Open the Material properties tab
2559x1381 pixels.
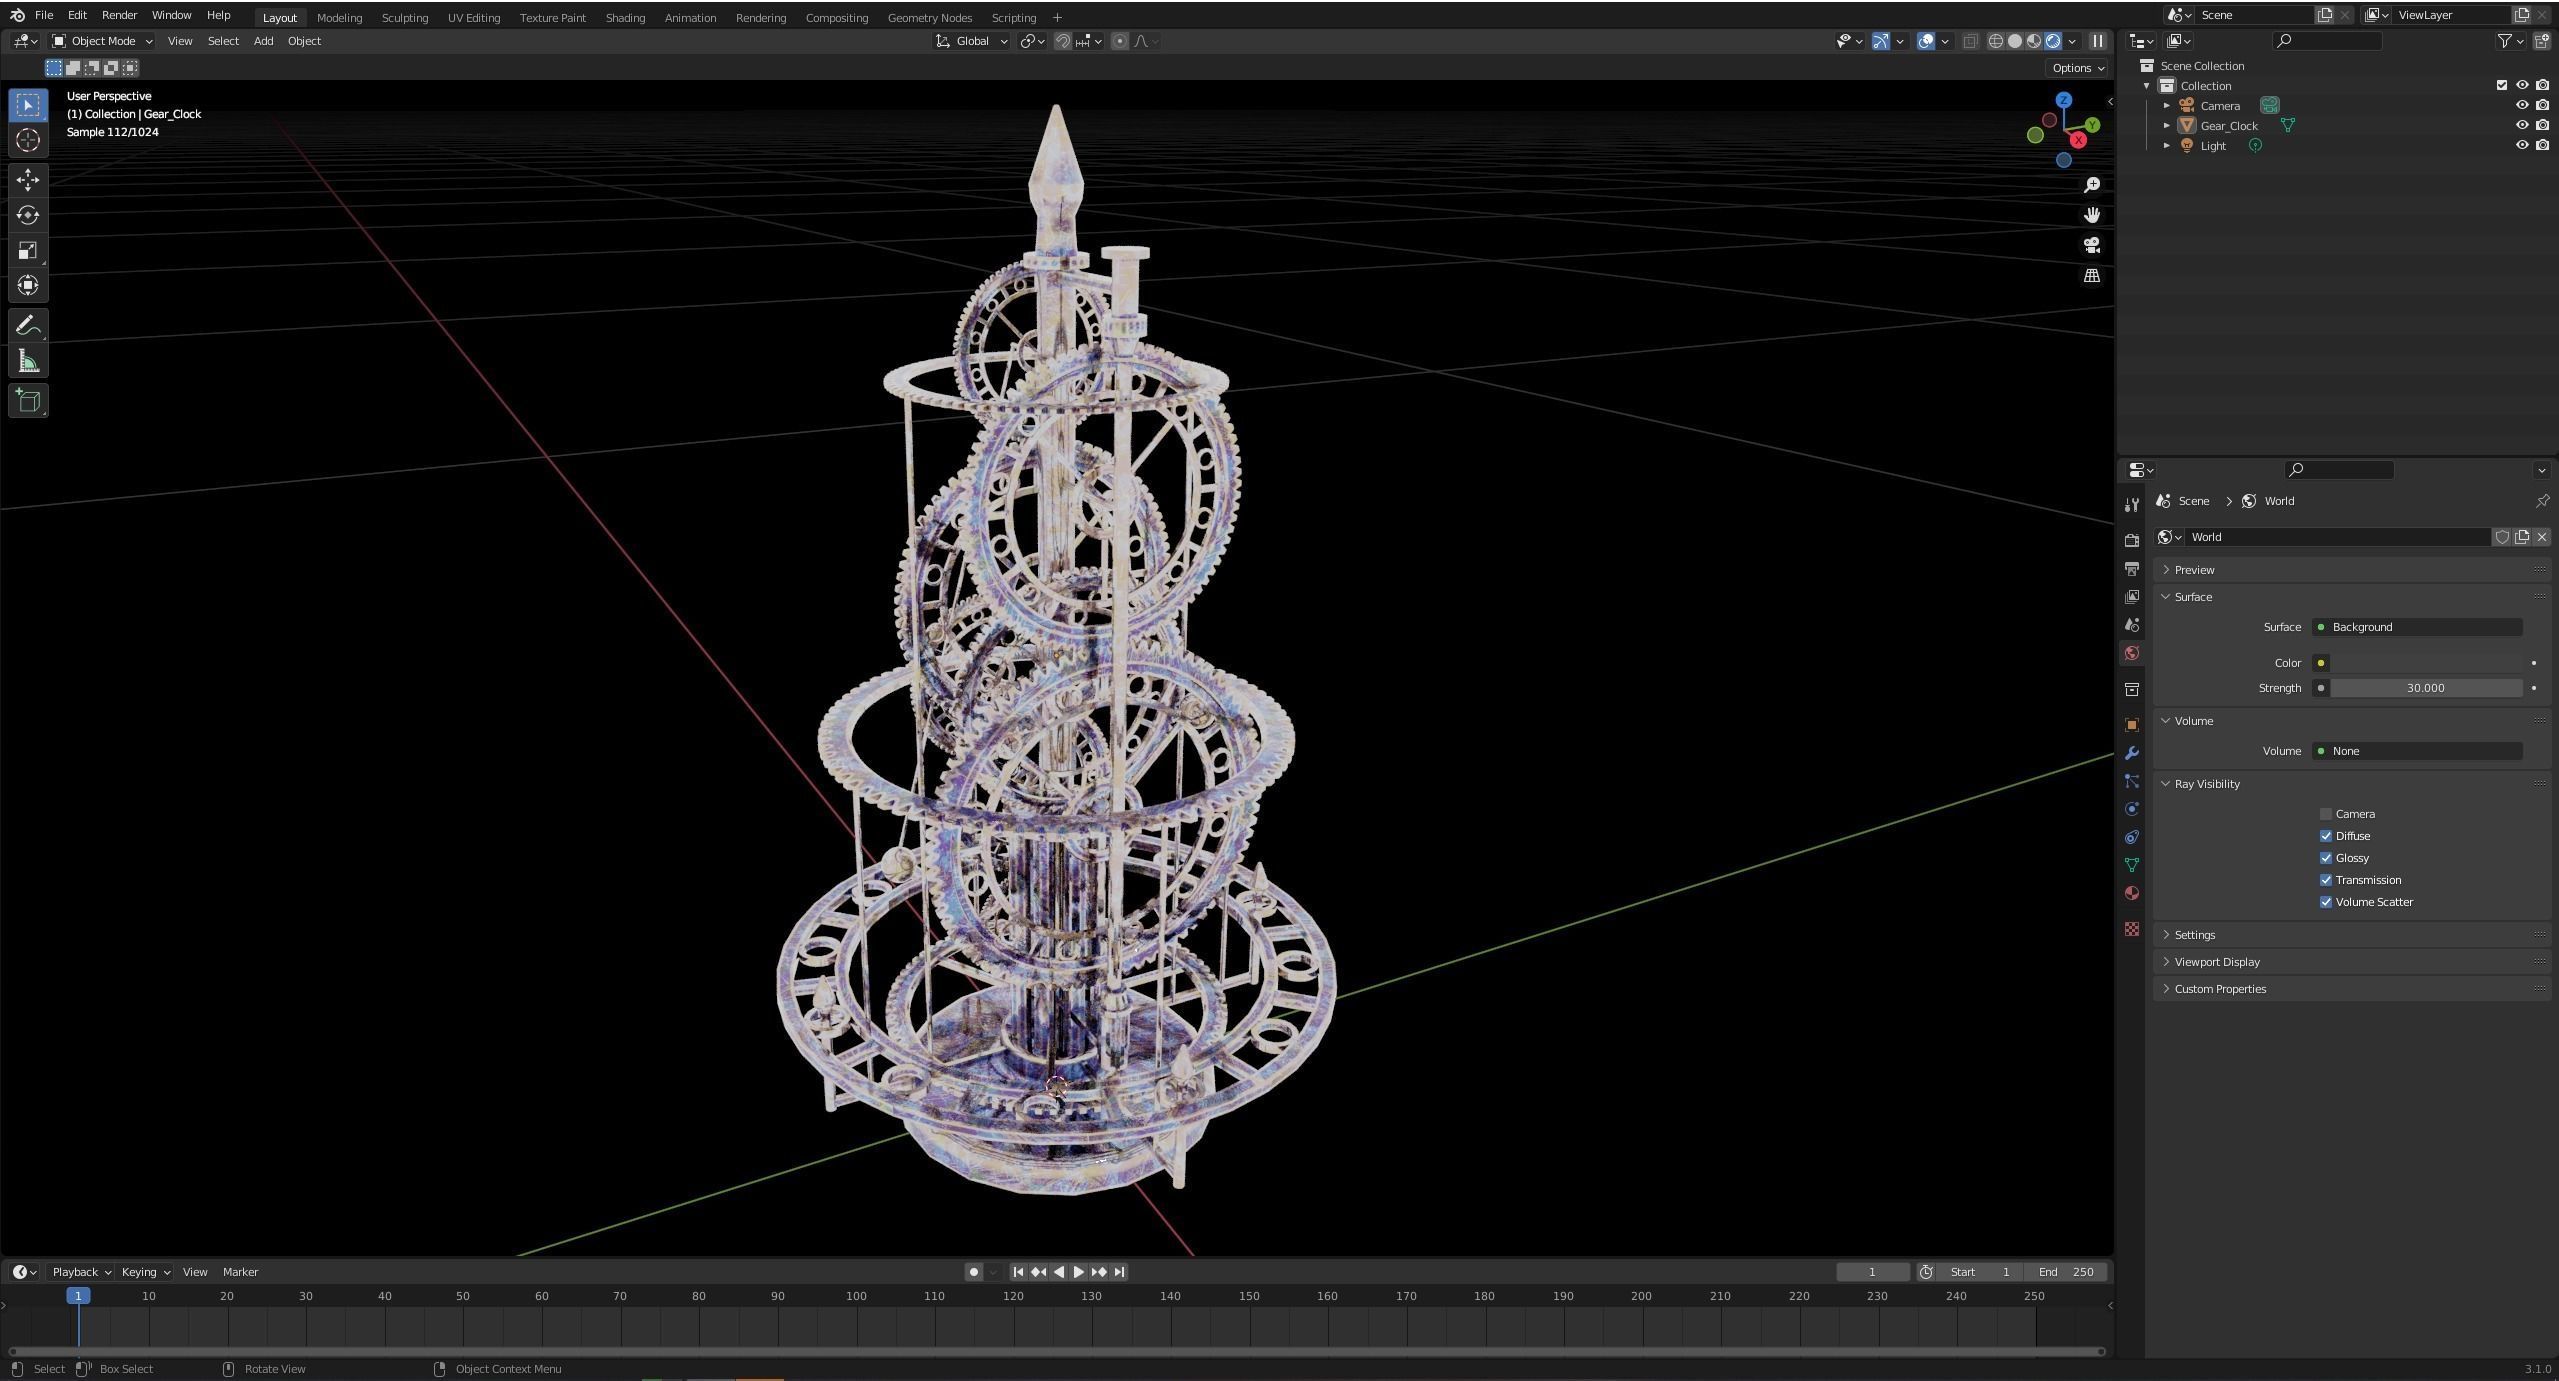2131,893
